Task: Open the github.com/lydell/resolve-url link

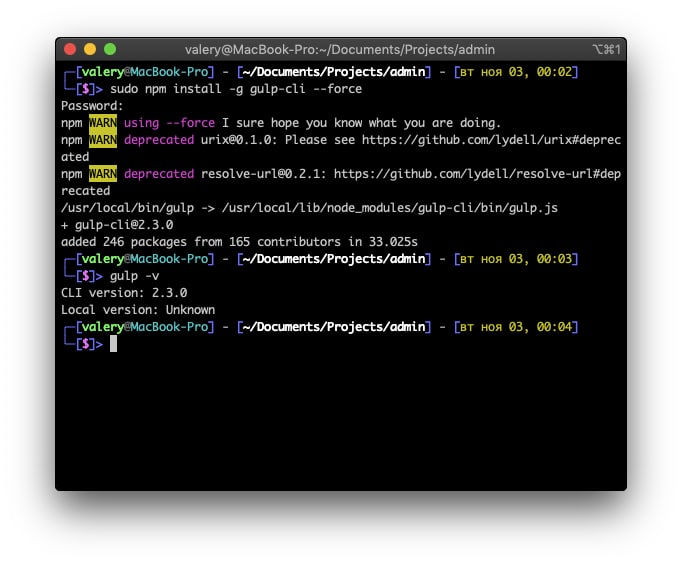Action: point(477,174)
